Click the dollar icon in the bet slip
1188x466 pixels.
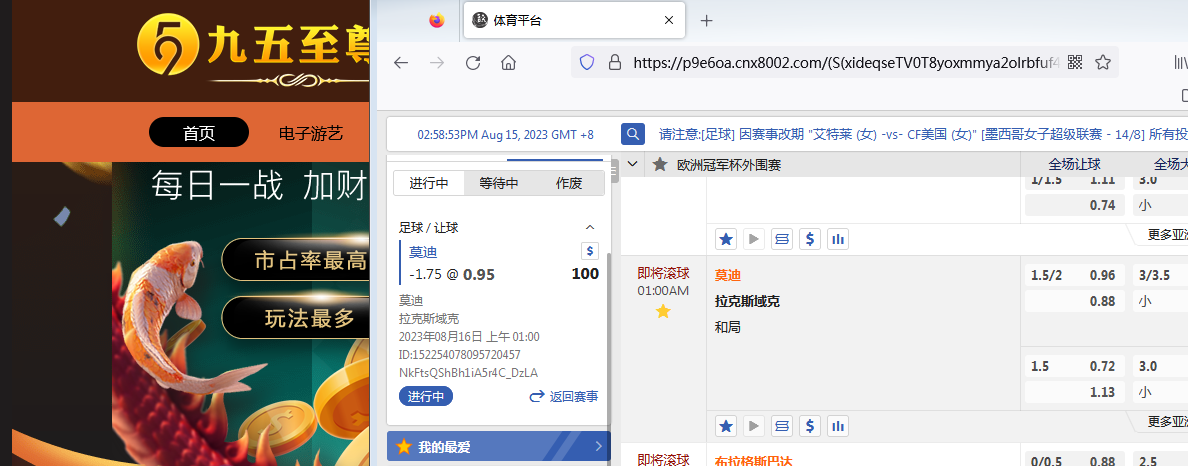click(x=589, y=252)
